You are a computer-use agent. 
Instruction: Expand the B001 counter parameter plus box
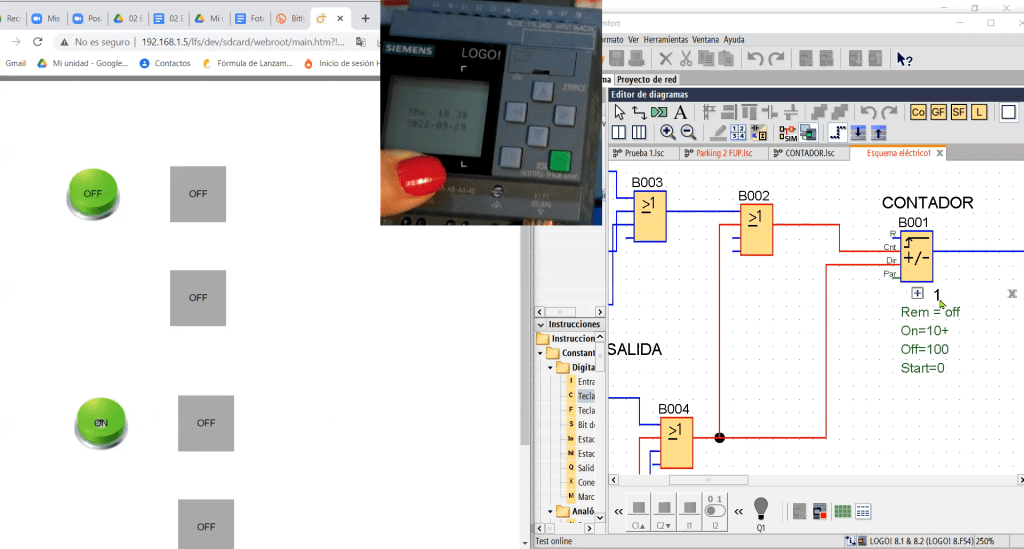(917, 293)
